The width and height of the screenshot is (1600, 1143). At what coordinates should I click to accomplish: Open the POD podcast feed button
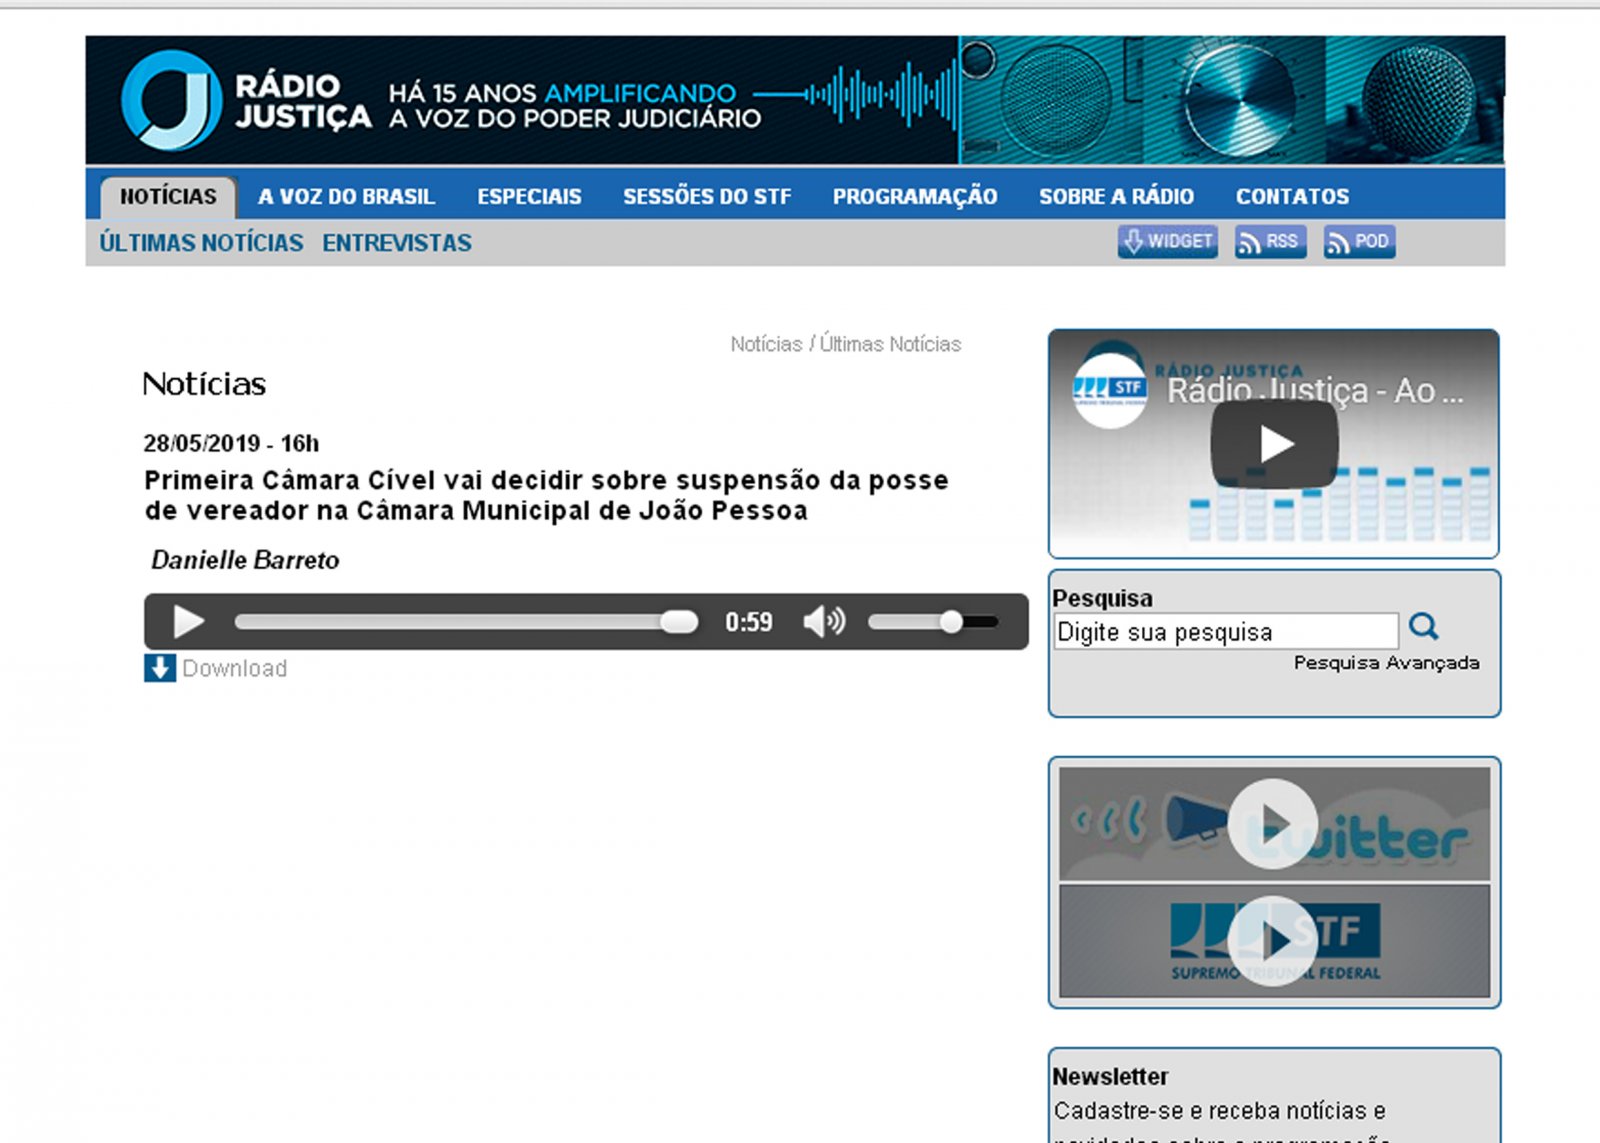pyautogui.click(x=1359, y=242)
